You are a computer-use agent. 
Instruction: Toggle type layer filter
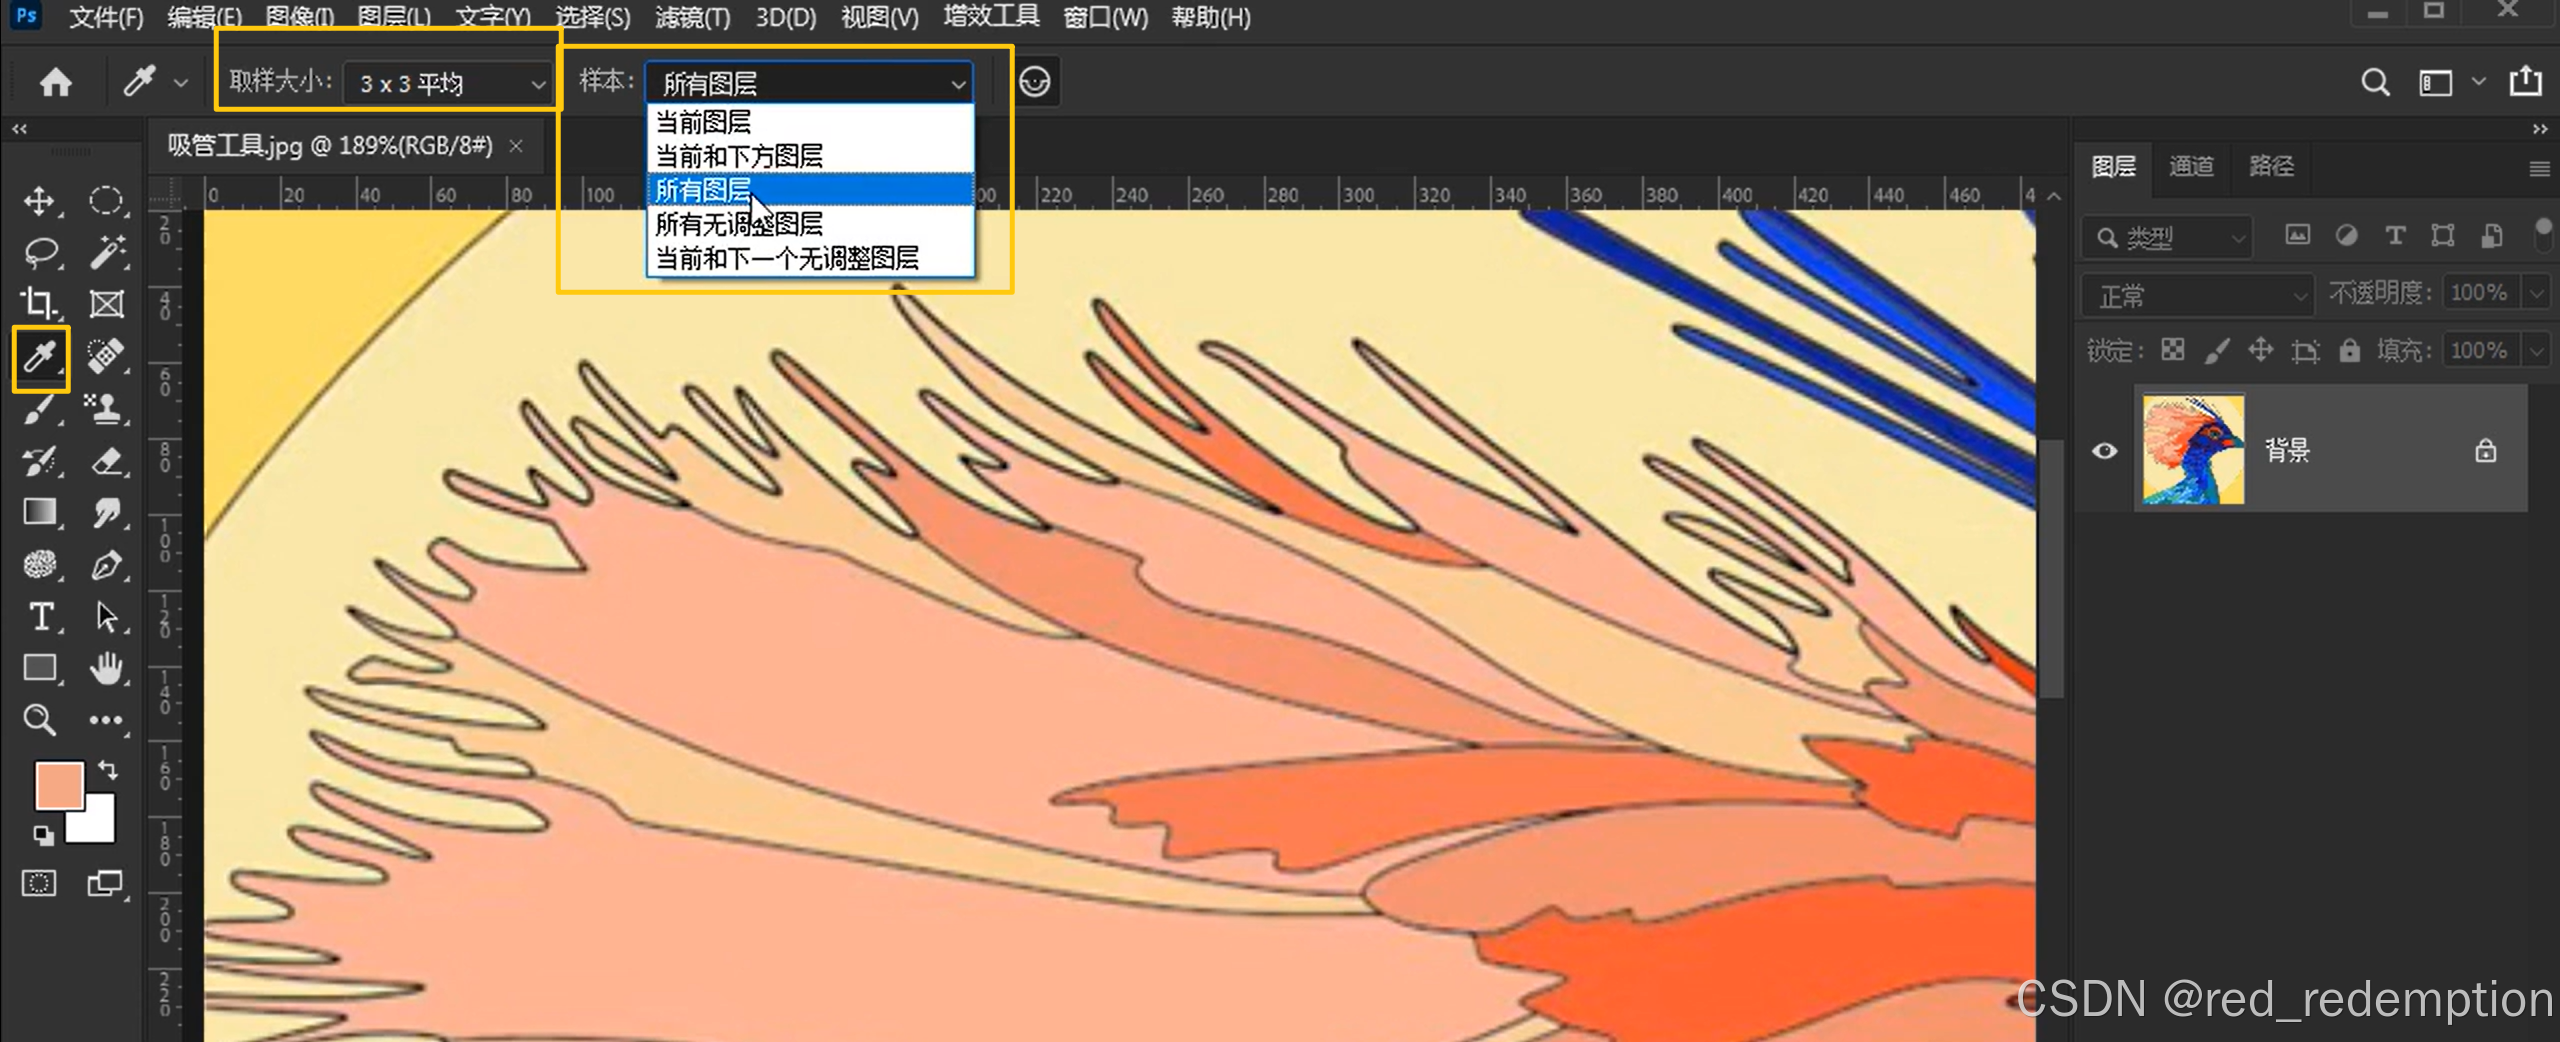click(x=2395, y=236)
